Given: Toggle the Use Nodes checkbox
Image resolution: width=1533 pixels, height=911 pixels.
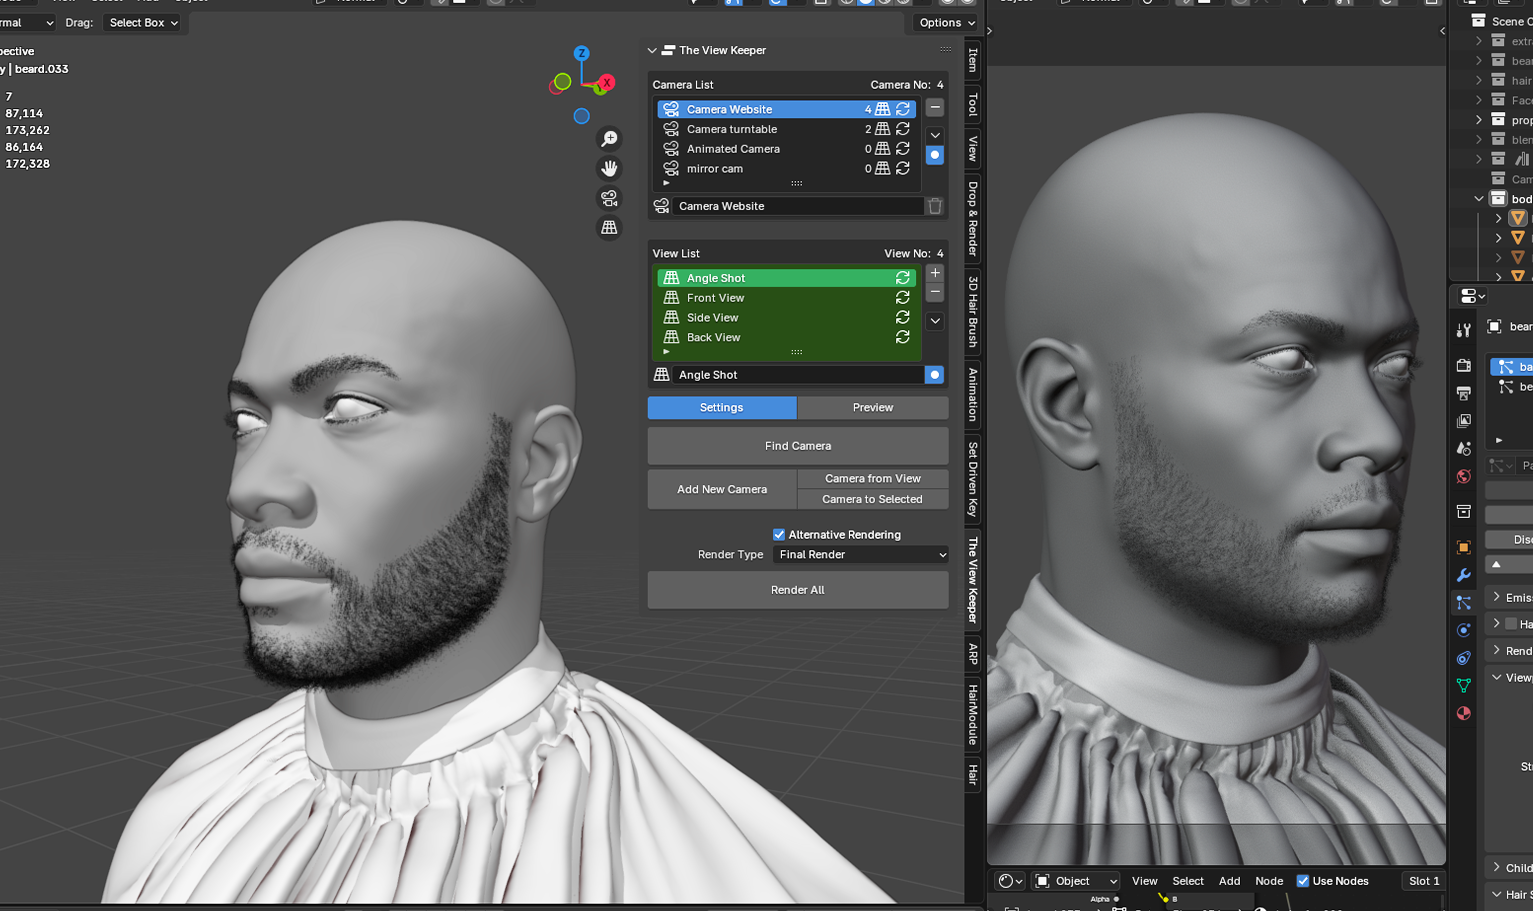Looking at the screenshot, I should coord(1303,880).
